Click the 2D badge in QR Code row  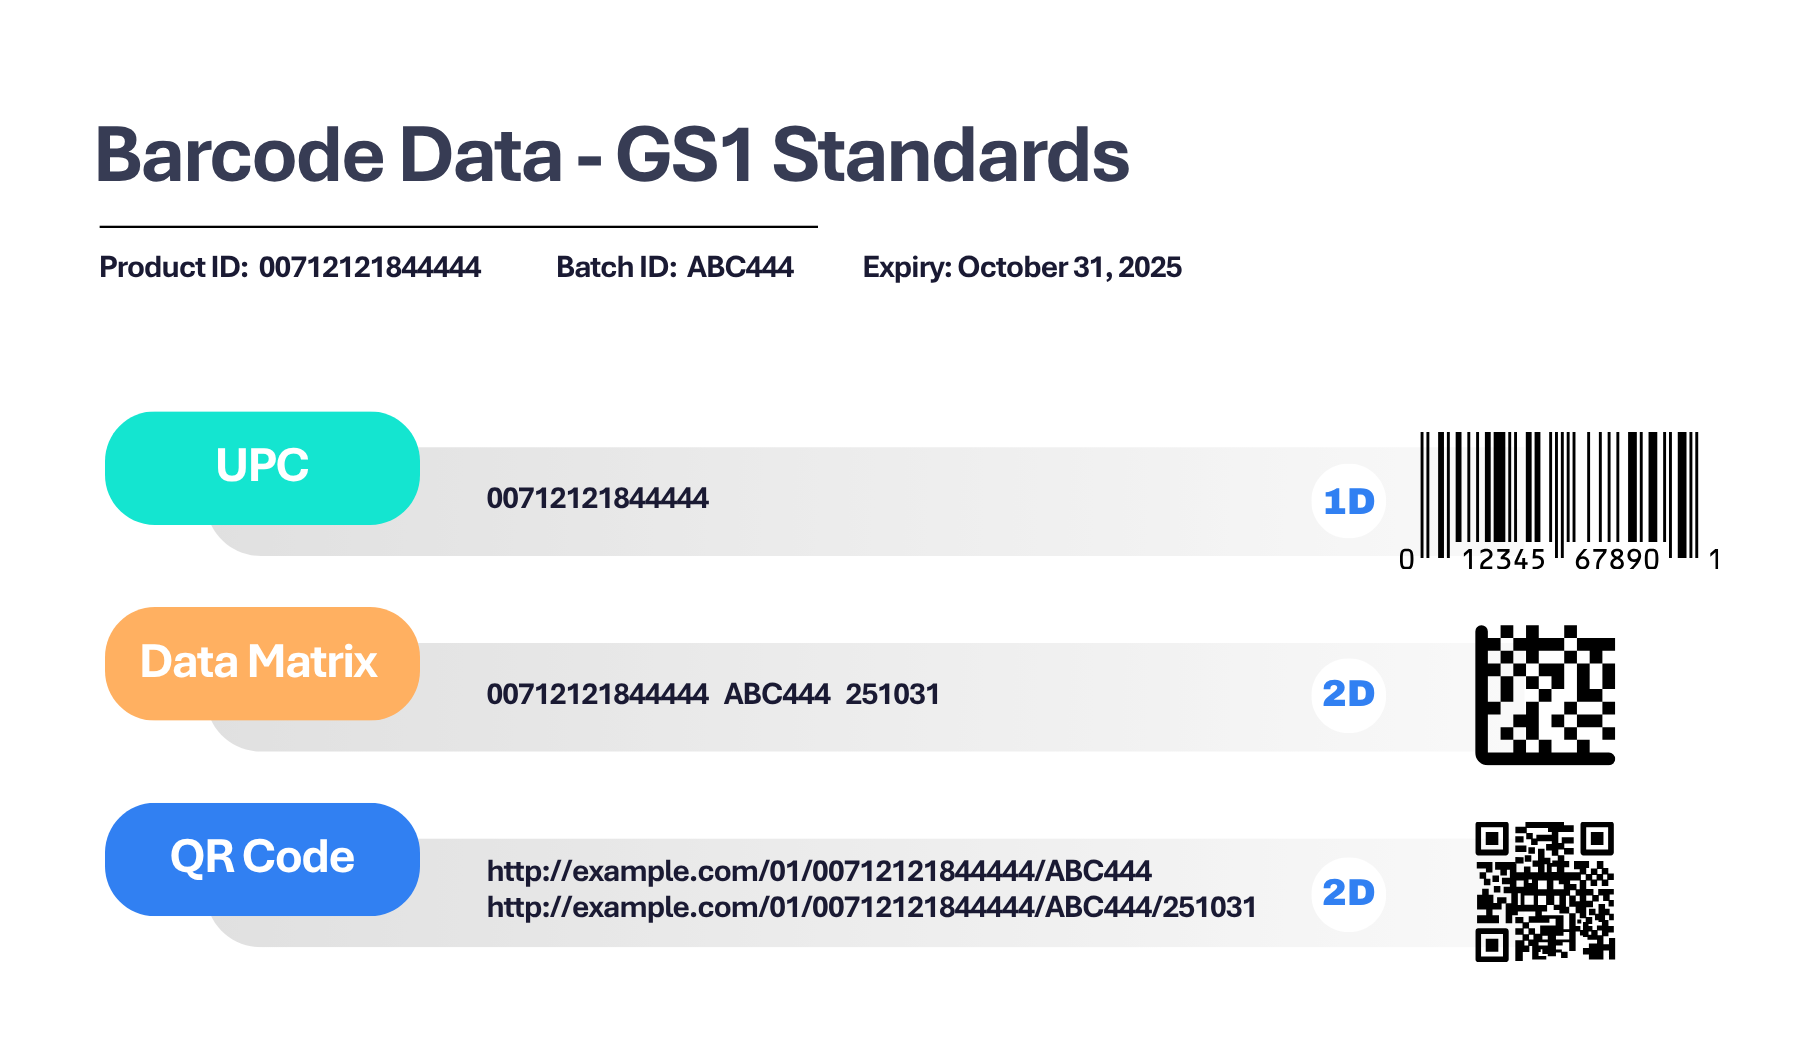(1348, 892)
